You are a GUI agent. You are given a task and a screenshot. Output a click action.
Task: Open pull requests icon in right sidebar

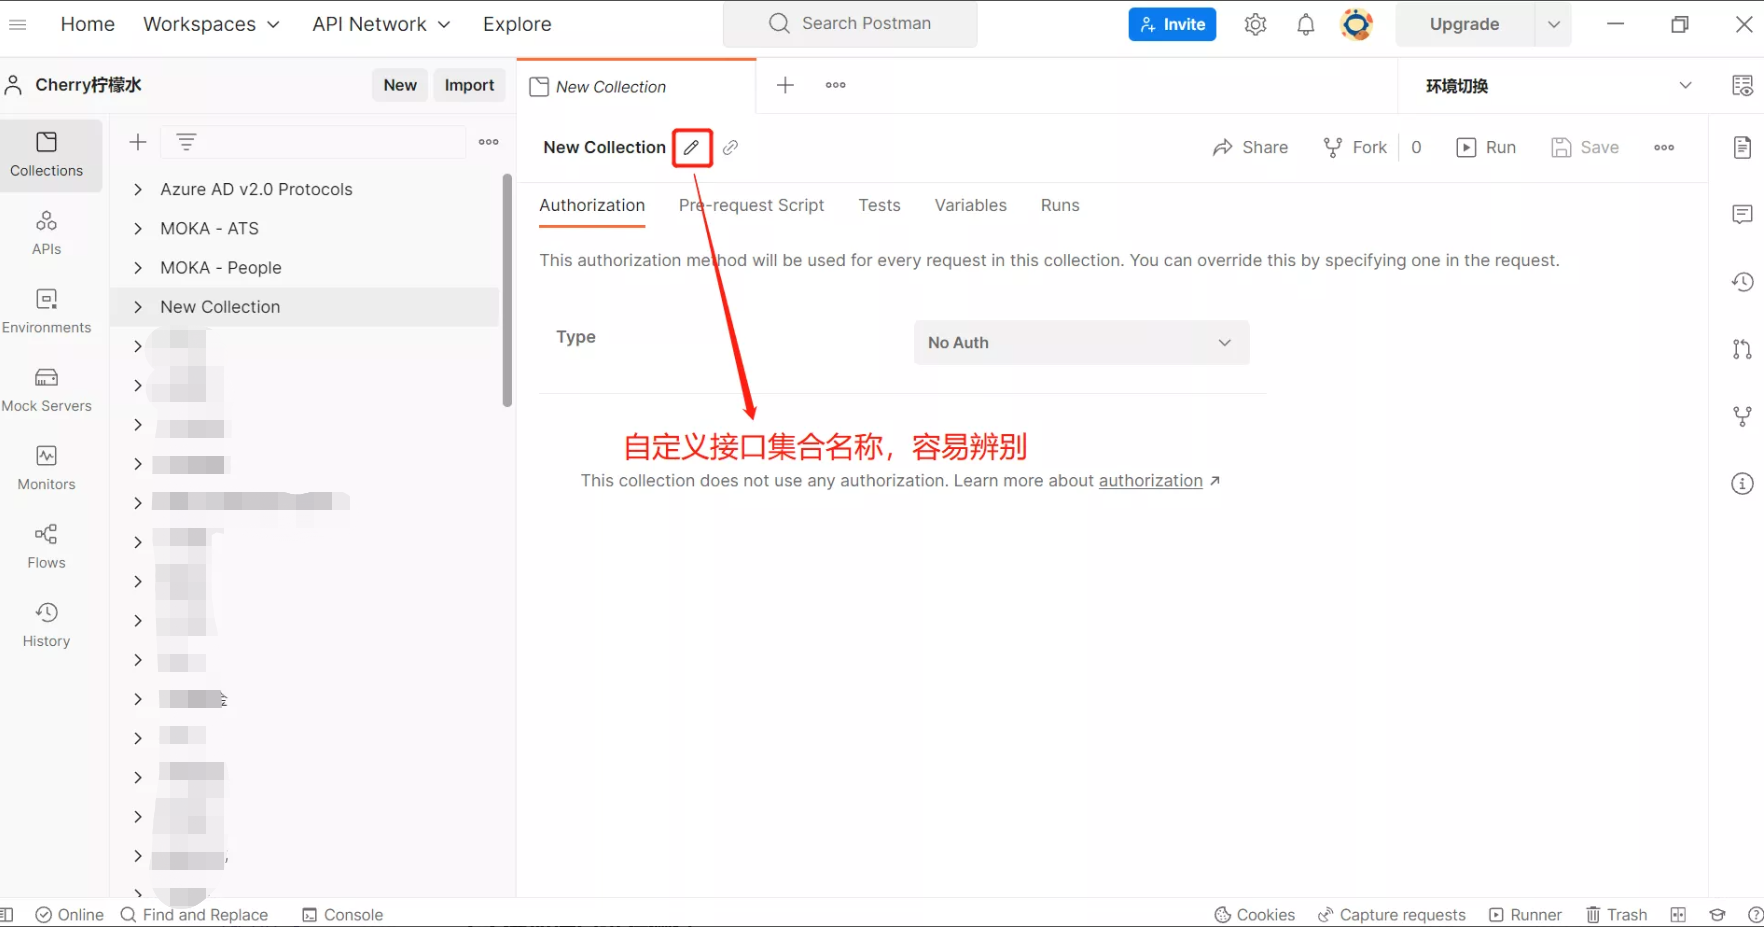pyautogui.click(x=1742, y=349)
